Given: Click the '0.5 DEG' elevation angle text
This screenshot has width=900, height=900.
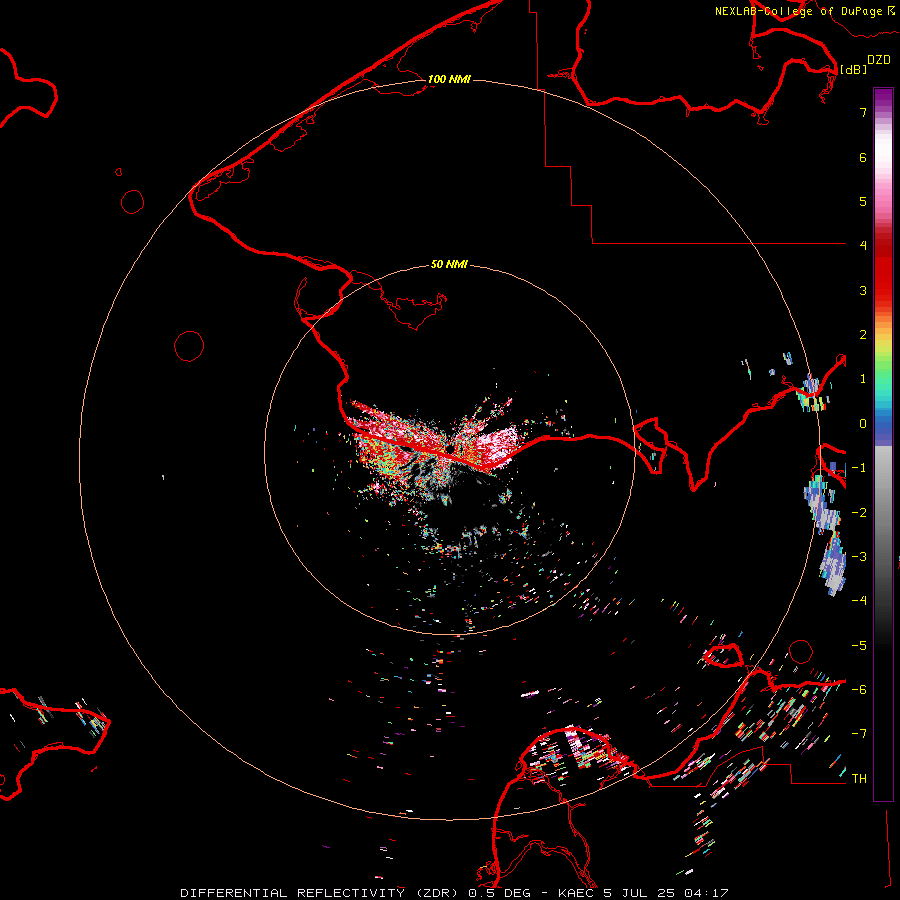Looking at the screenshot, I should click(x=499, y=893).
